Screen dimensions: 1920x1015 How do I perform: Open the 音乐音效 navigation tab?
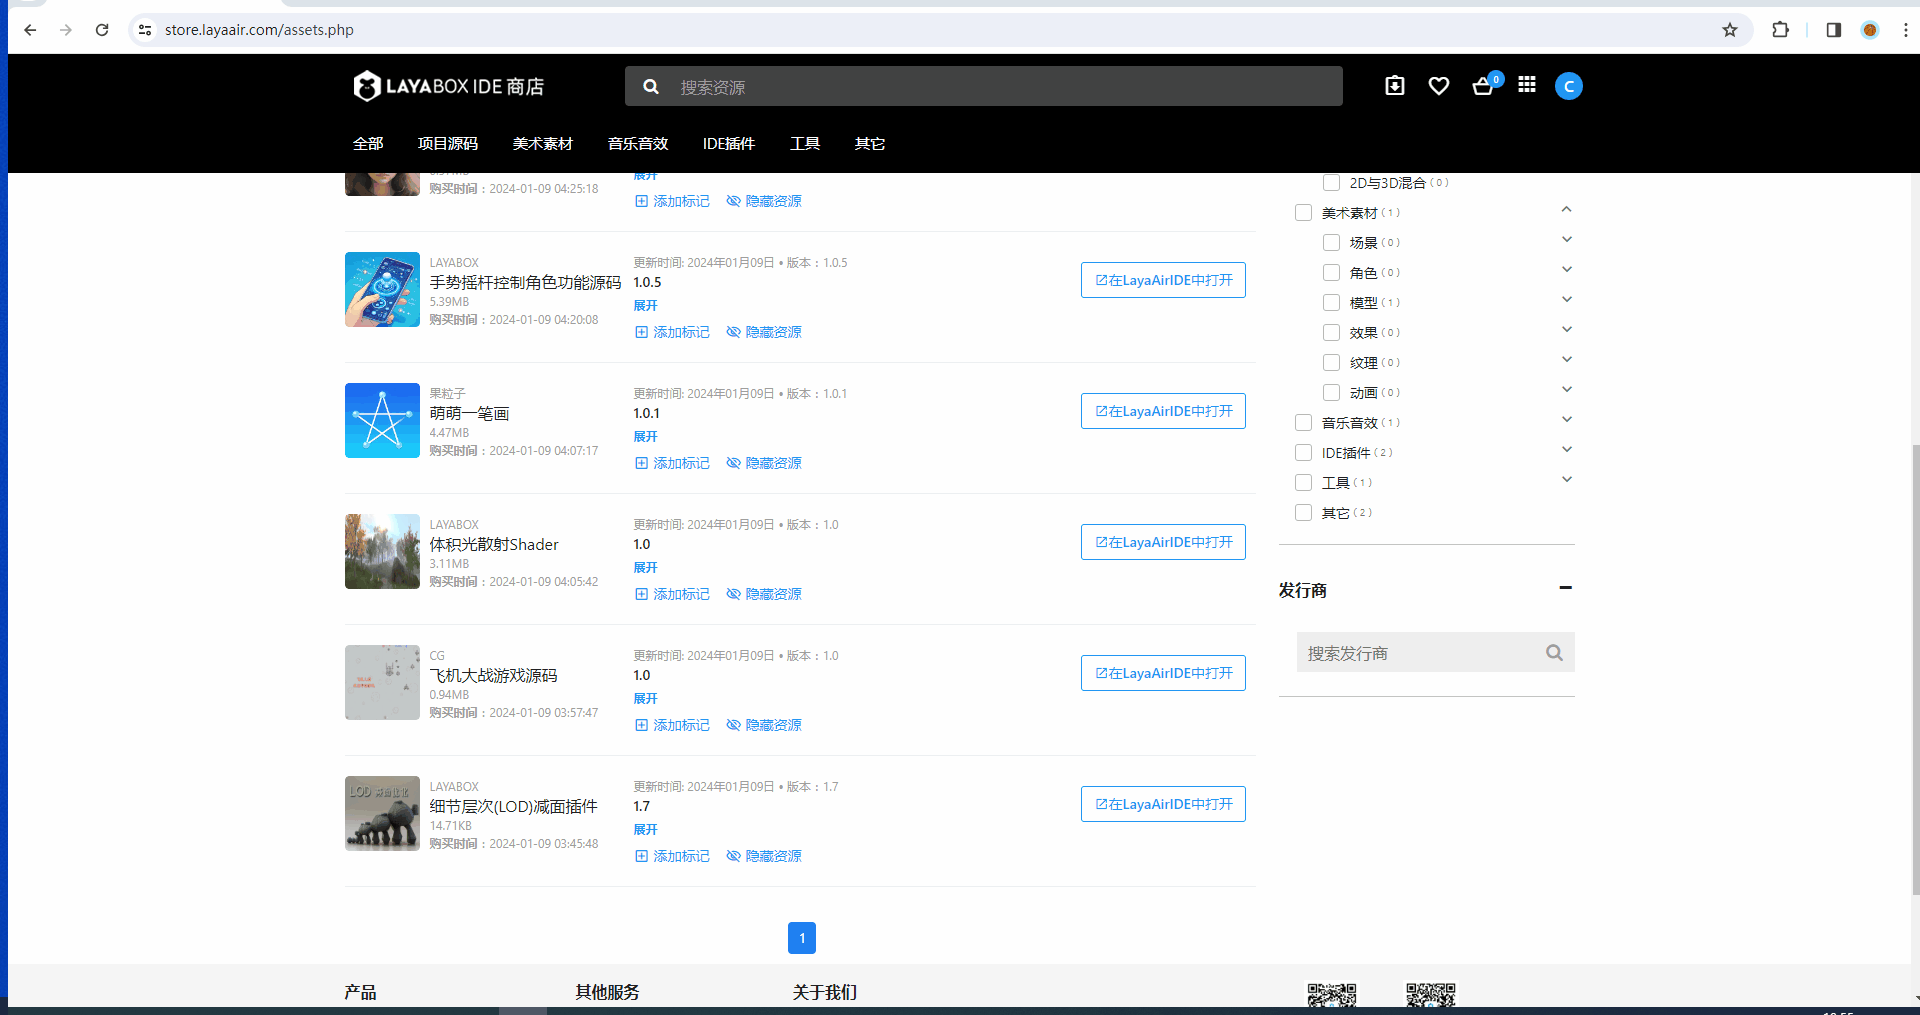637,144
